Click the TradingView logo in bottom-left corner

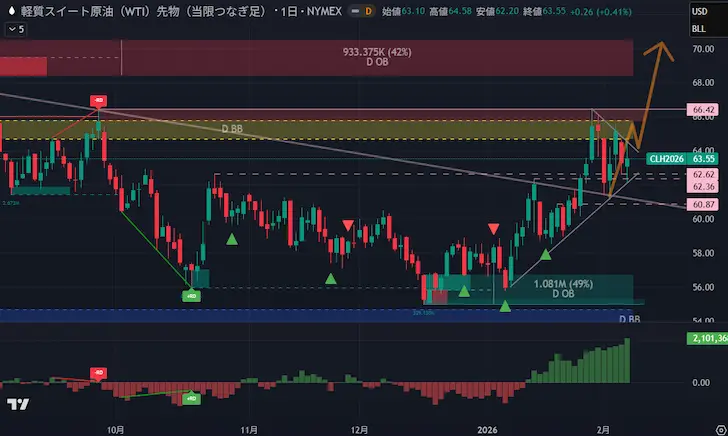point(17,404)
